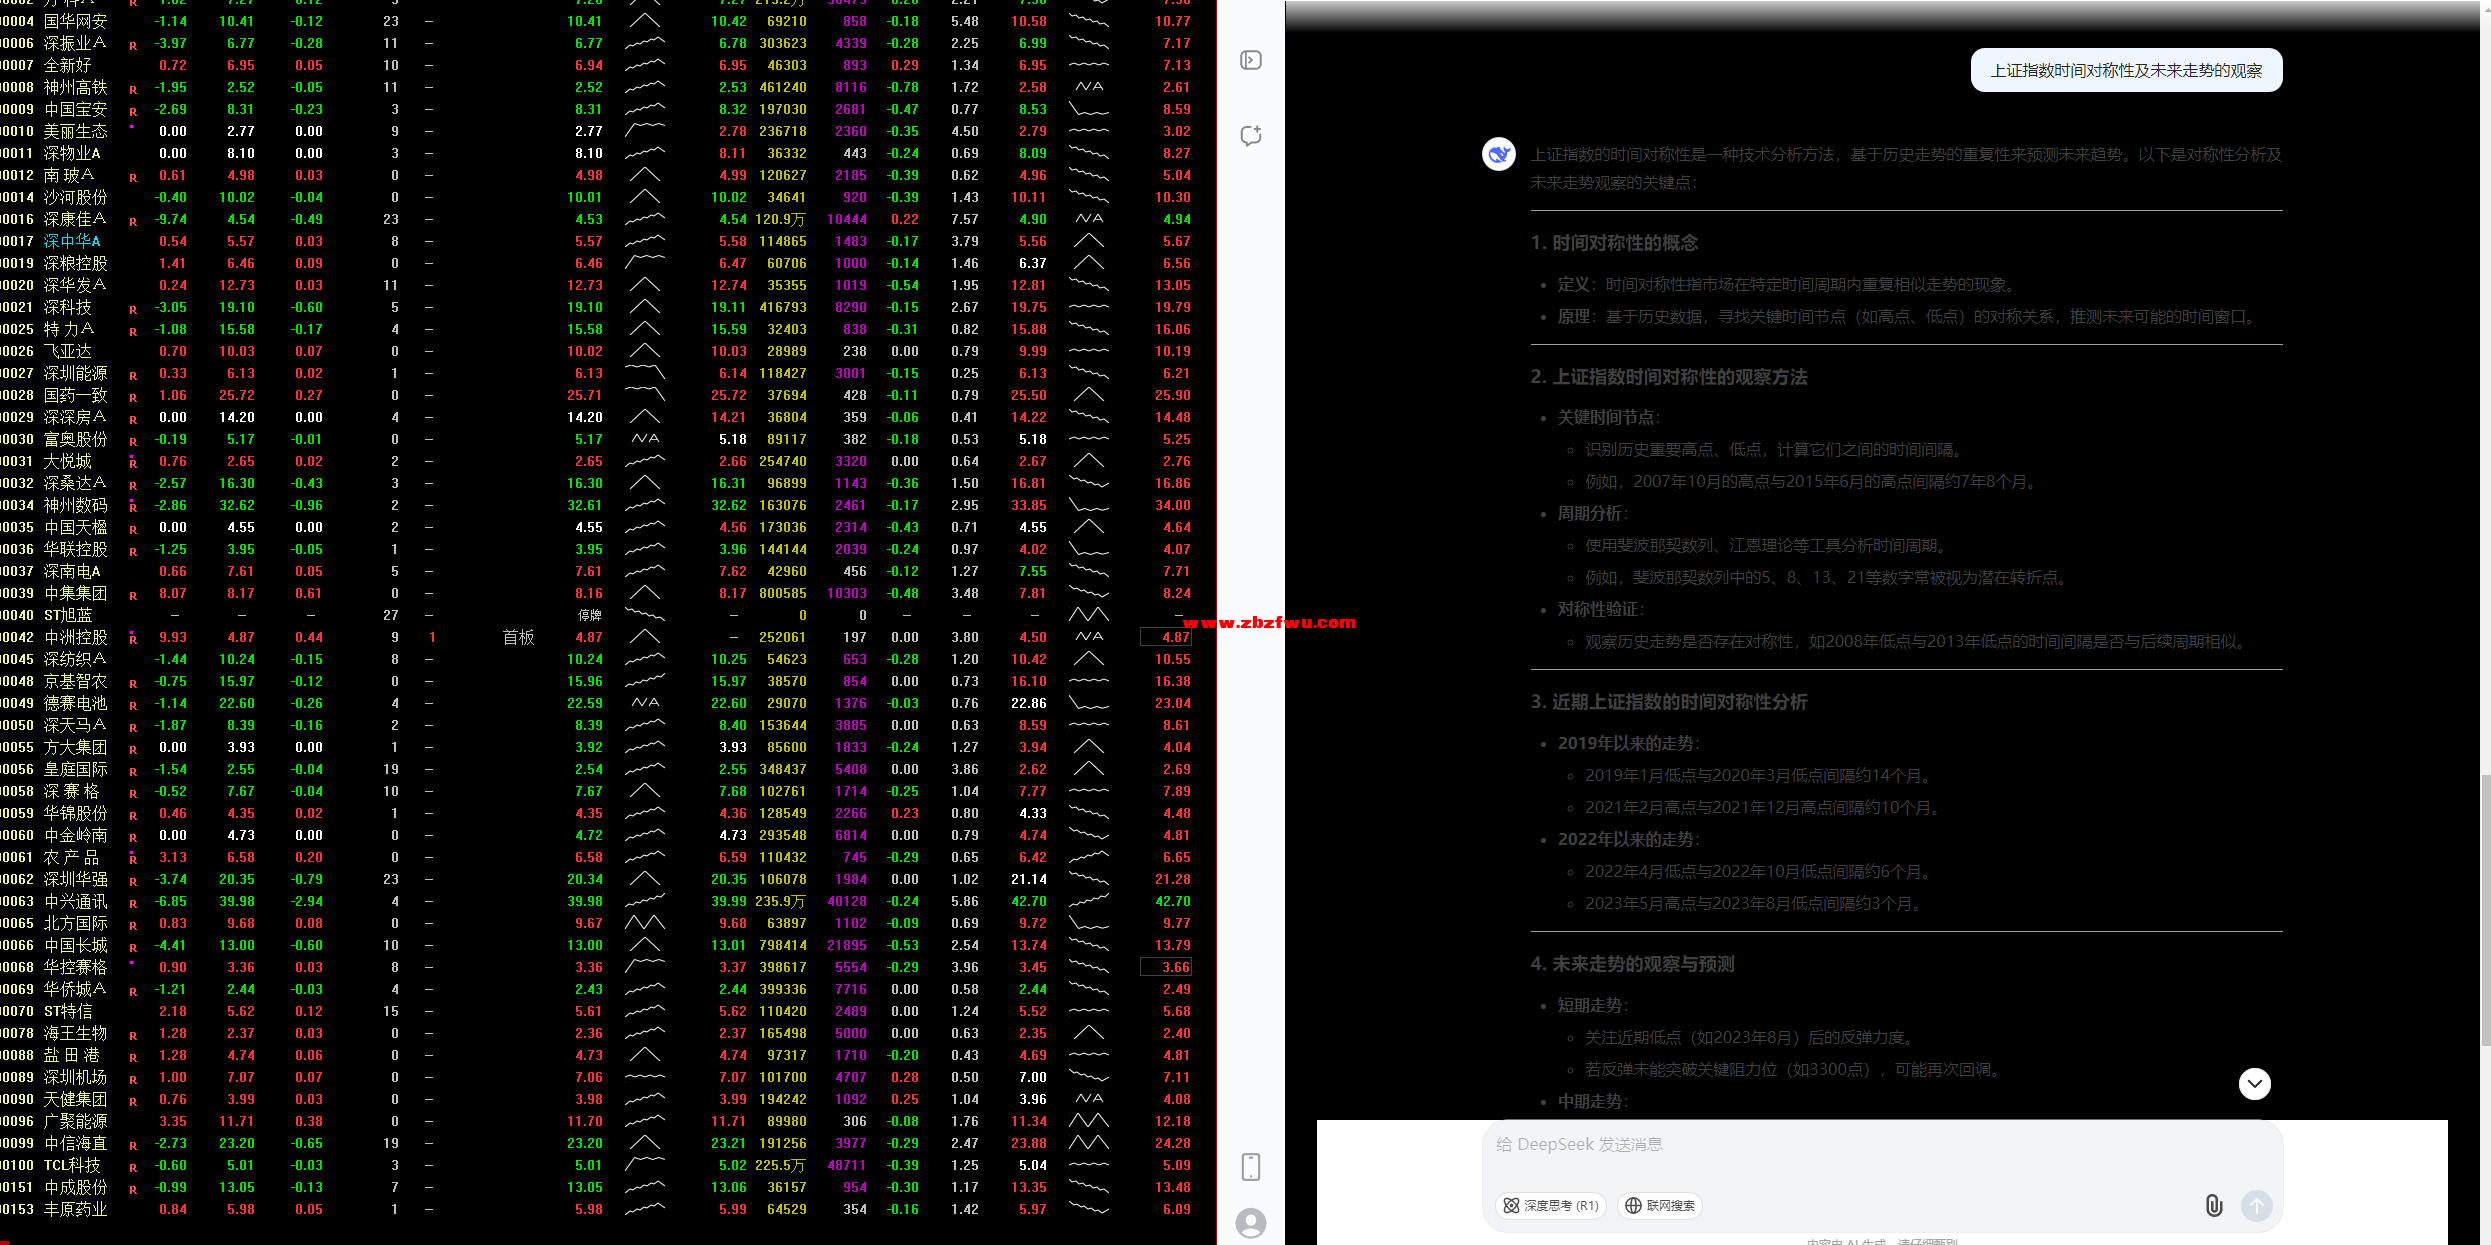Click the 首板 tag on 中洲控股 row
This screenshot has width=2491, height=1245.
(518, 637)
